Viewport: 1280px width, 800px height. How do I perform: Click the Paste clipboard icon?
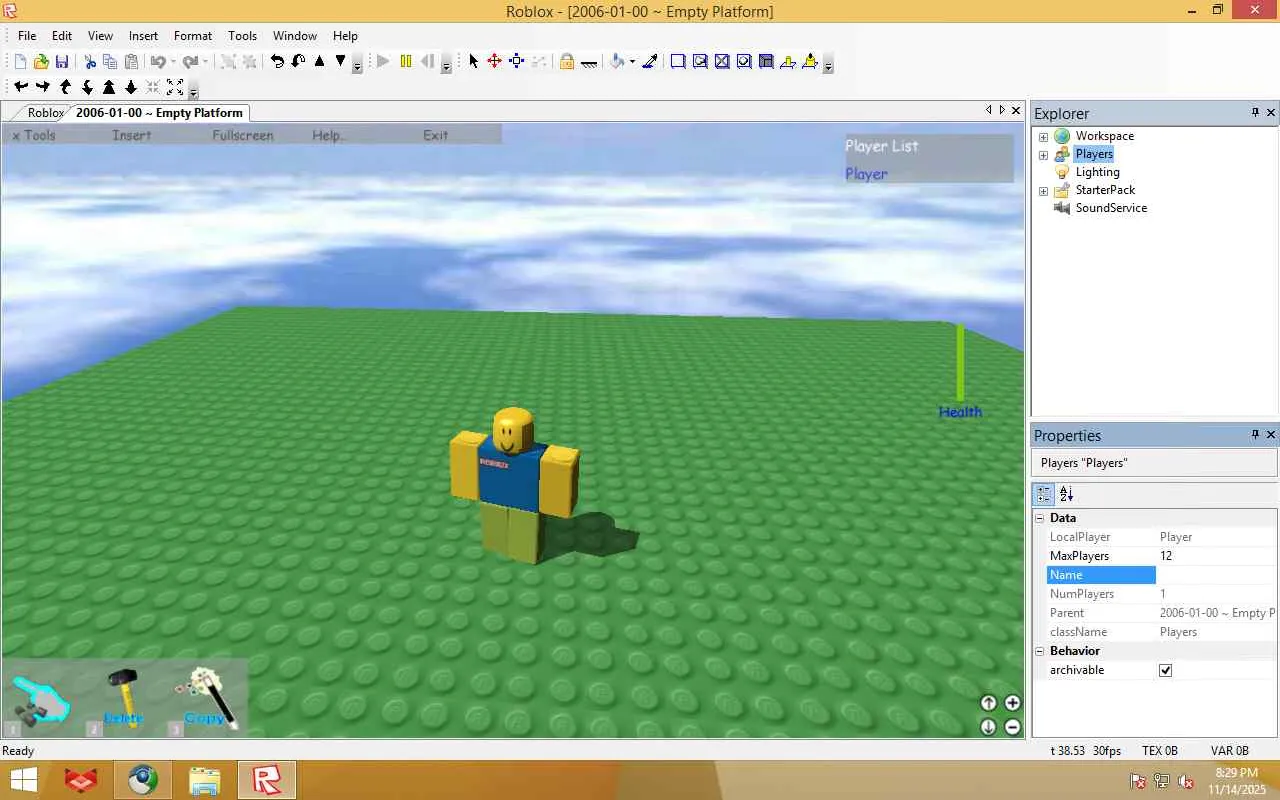(131, 62)
